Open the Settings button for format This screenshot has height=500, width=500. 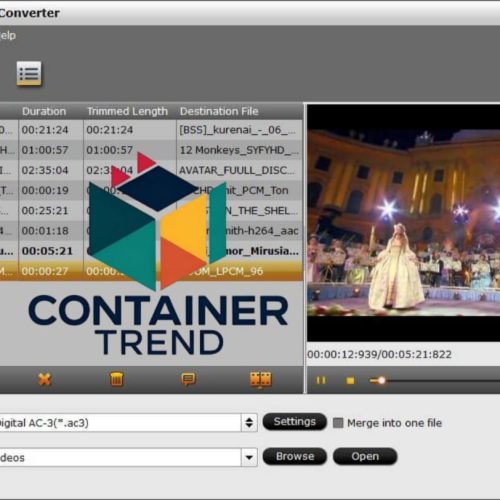click(x=295, y=422)
